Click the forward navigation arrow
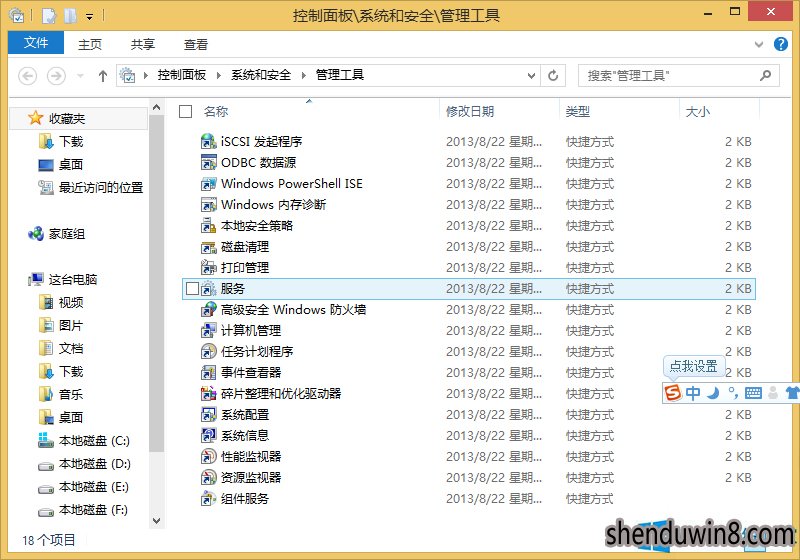The image size is (800, 560). click(56, 76)
